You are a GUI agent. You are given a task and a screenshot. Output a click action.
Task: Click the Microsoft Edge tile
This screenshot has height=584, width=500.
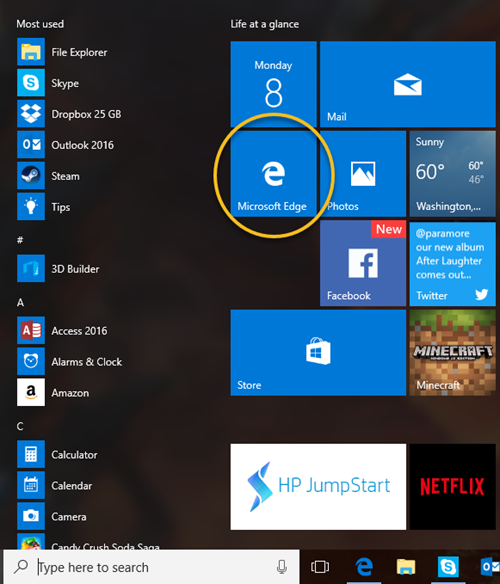[273, 174]
